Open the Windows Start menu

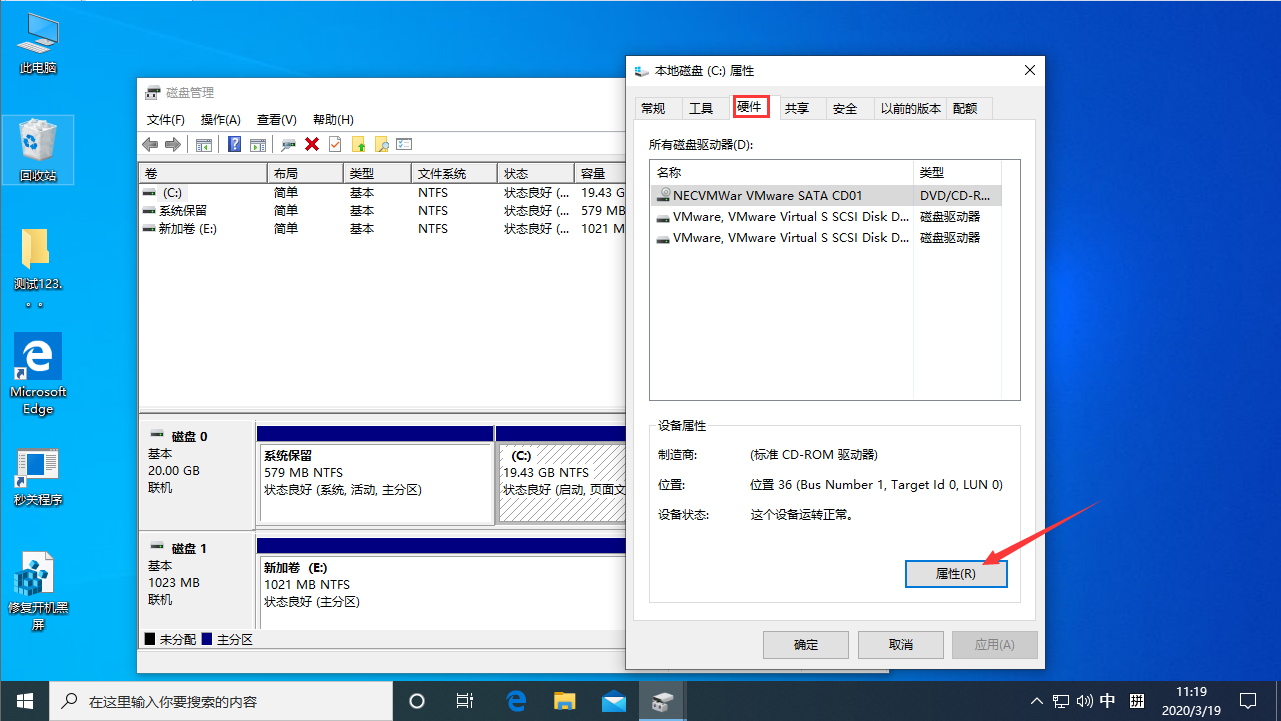[24, 701]
